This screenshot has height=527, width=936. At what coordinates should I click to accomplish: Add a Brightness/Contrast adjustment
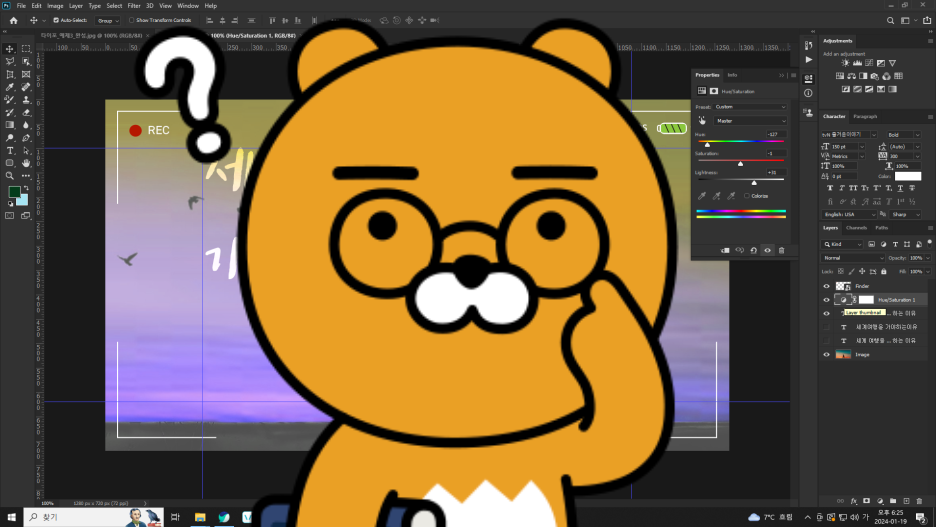click(845, 63)
